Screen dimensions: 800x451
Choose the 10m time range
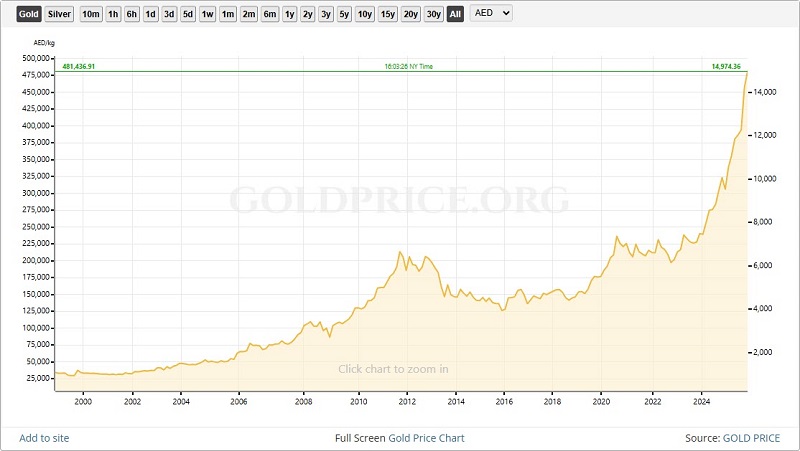point(91,14)
